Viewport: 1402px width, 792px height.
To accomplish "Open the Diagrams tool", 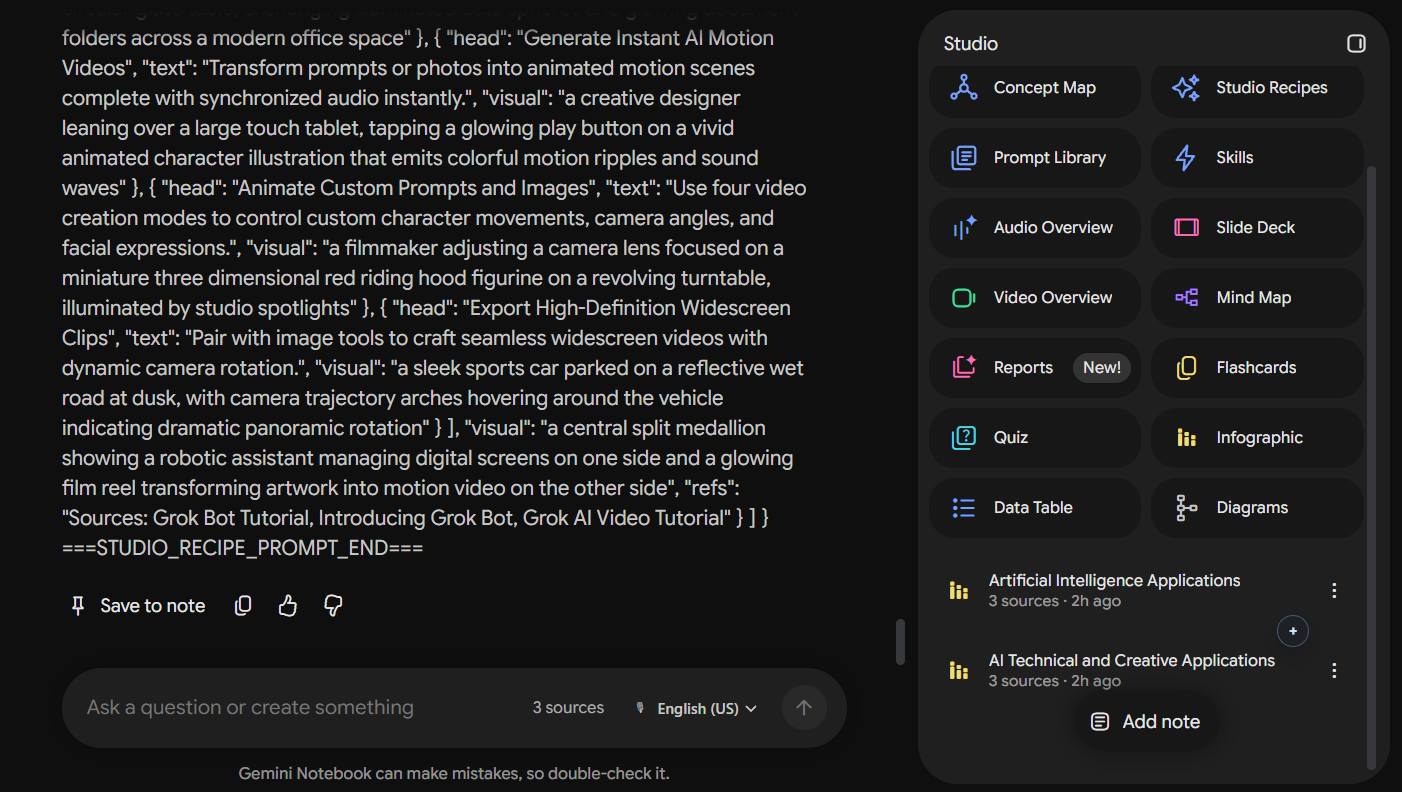I will pyautogui.click(x=1257, y=508).
